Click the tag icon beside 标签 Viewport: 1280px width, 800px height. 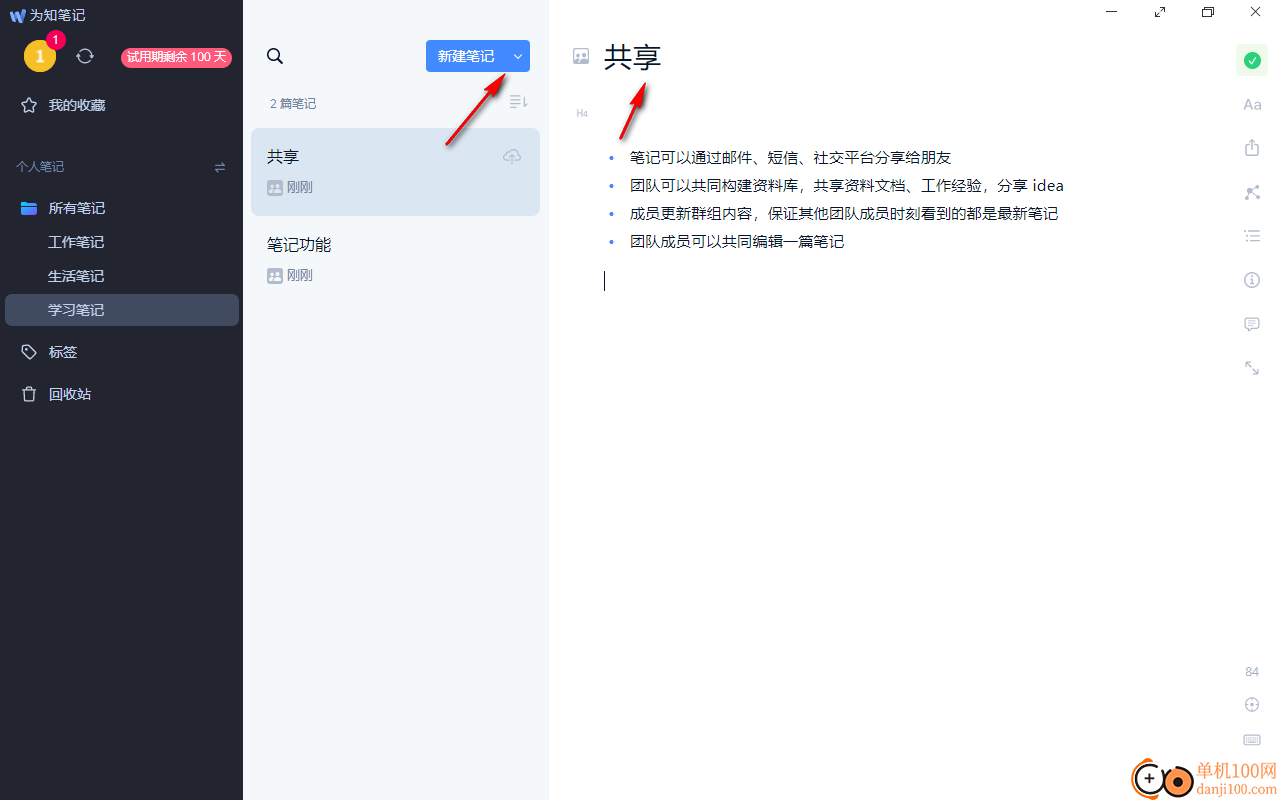(x=29, y=352)
